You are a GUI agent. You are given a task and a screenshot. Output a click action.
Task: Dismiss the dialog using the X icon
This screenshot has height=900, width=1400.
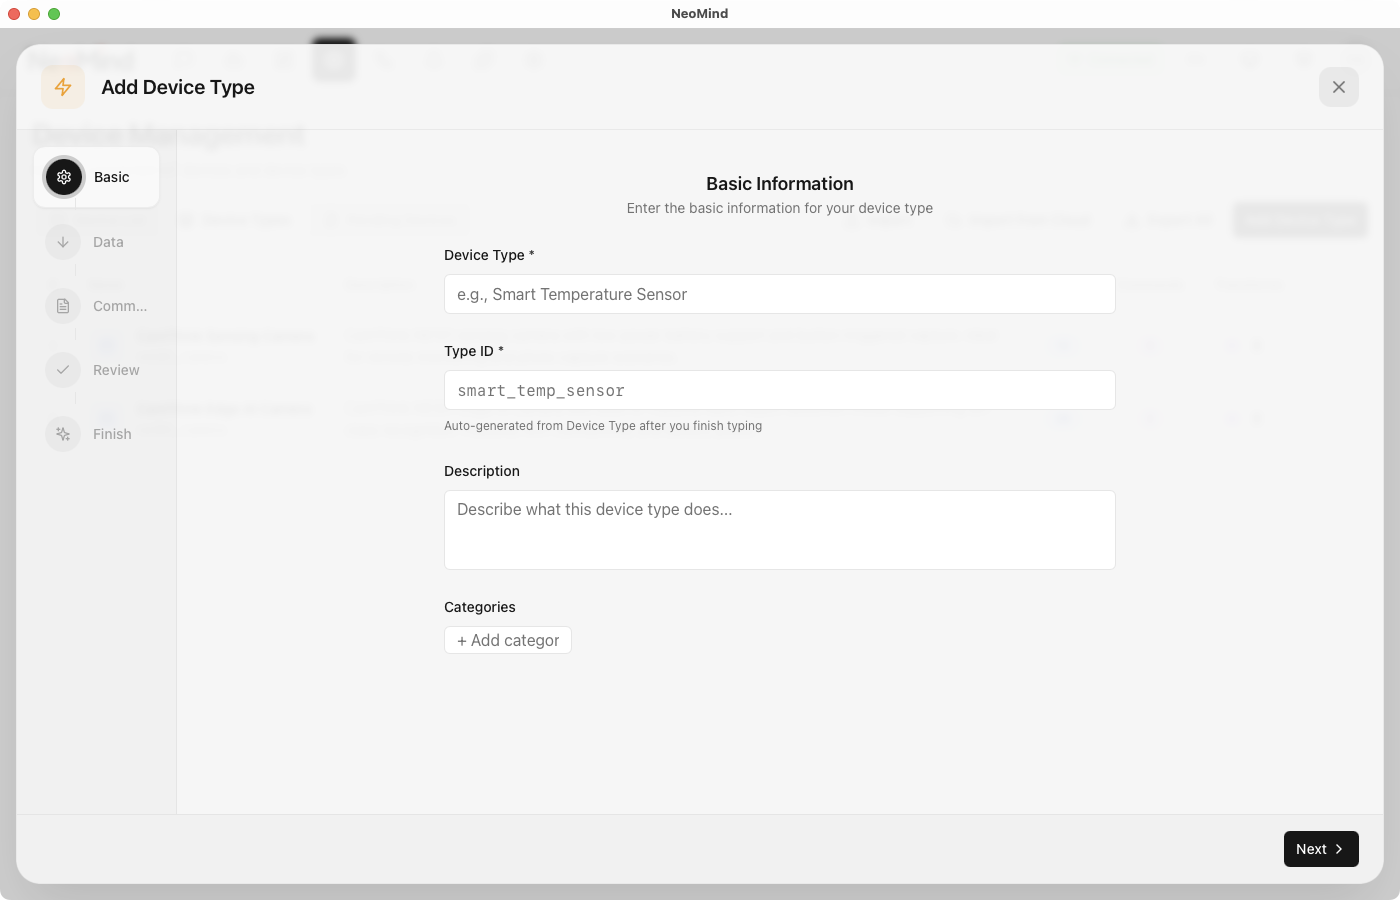(1339, 87)
